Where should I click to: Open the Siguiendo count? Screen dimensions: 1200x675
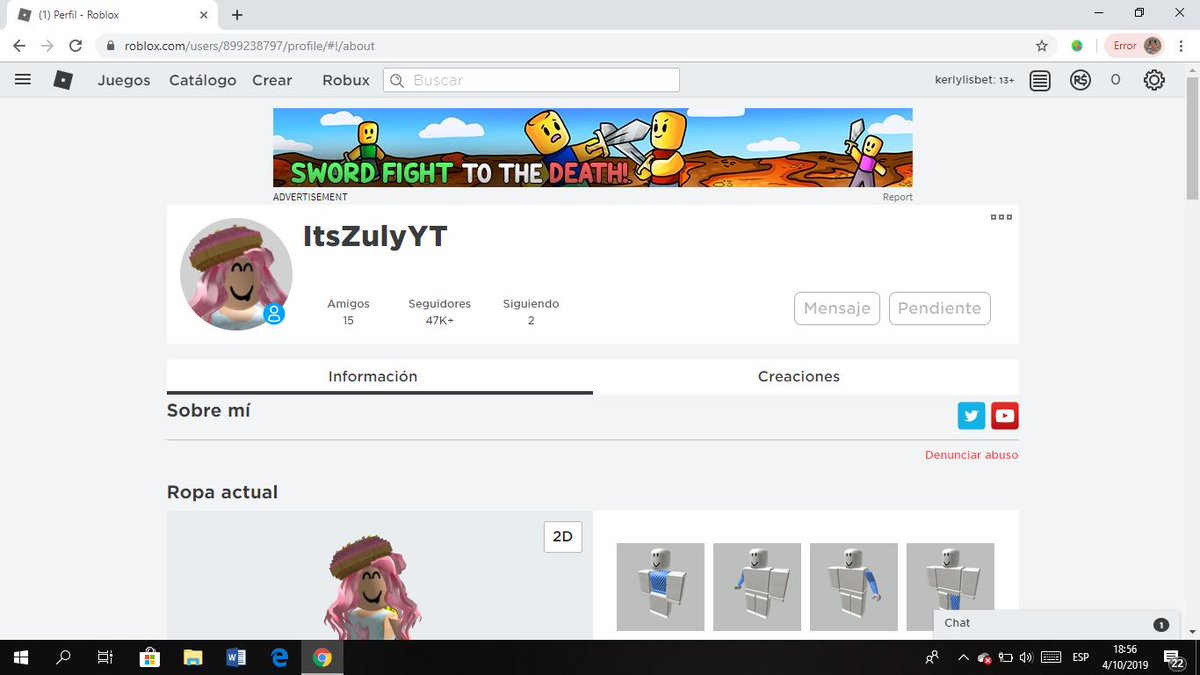click(531, 311)
